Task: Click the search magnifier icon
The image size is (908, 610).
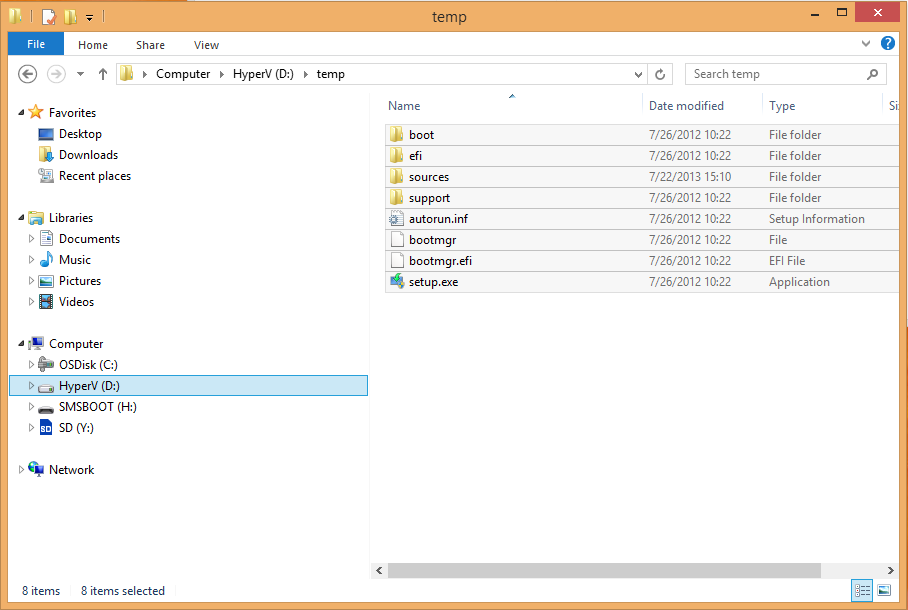Action: point(873,74)
